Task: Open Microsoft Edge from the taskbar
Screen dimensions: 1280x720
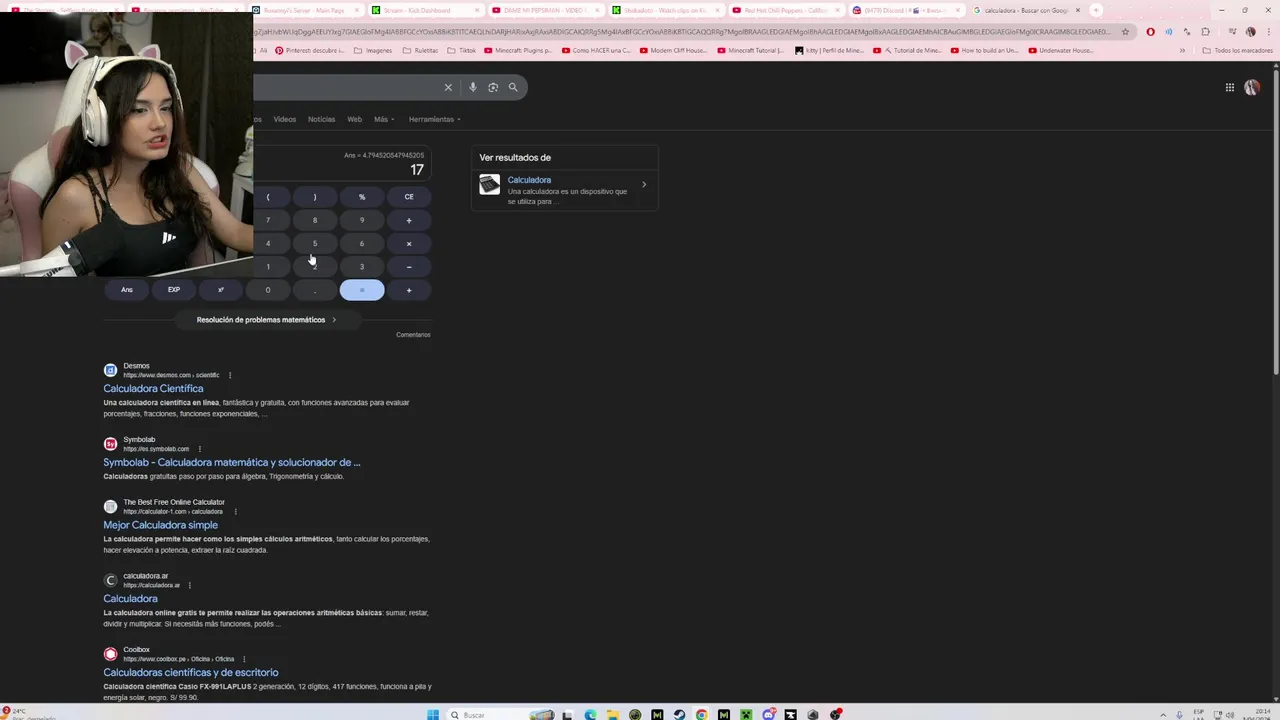Action: (590, 714)
